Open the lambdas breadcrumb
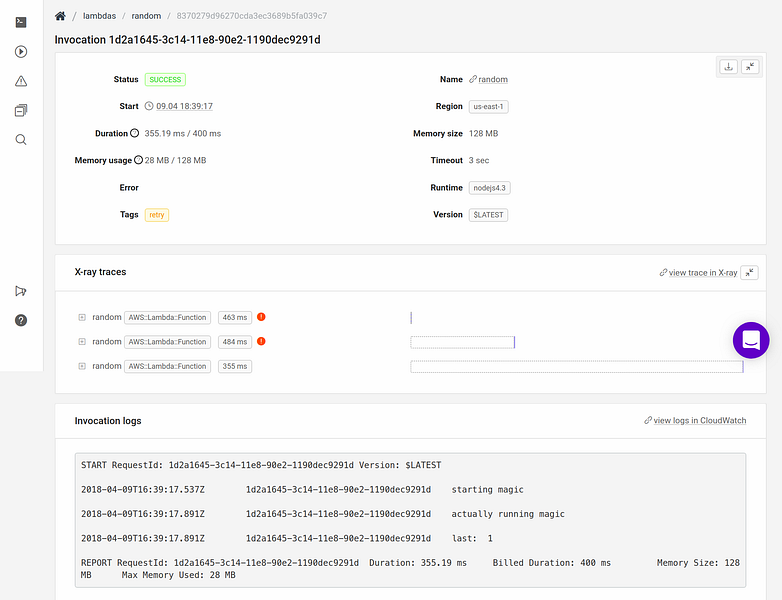The width and height of the screenshot is (782, 600). pos(99,16)
